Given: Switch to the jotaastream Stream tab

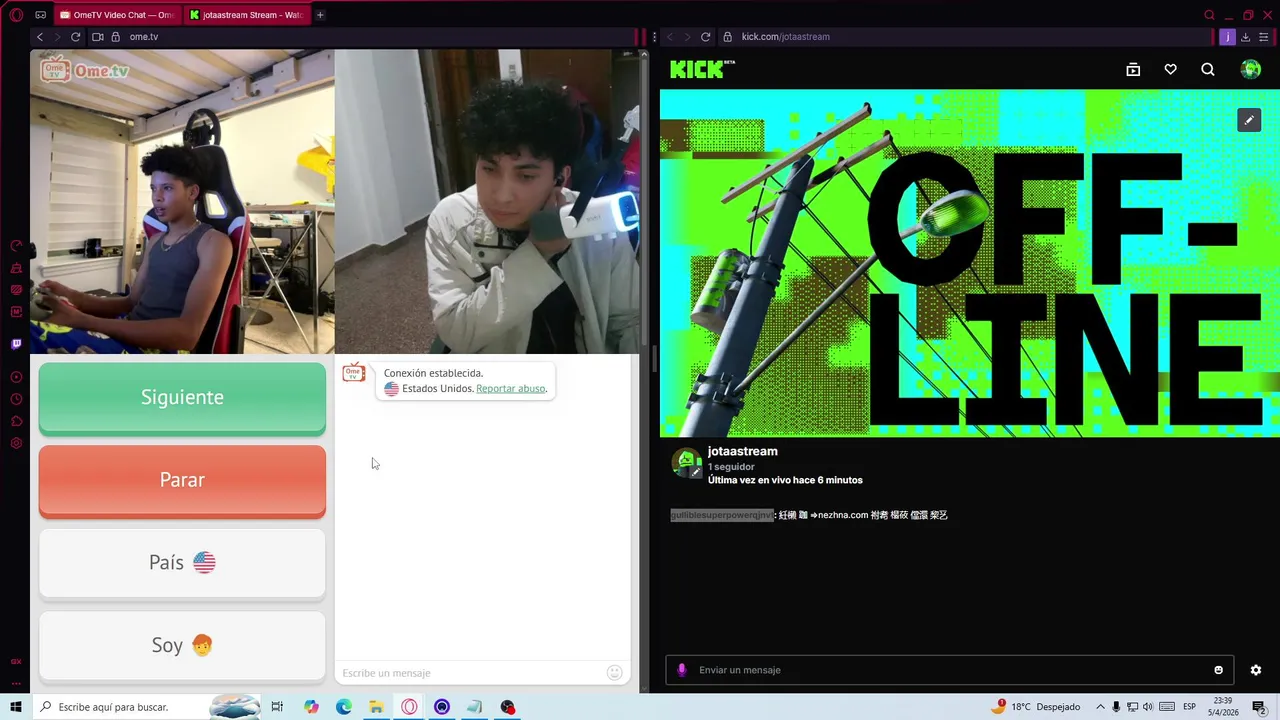Looking at the screenshot, I should click(246, 15).
